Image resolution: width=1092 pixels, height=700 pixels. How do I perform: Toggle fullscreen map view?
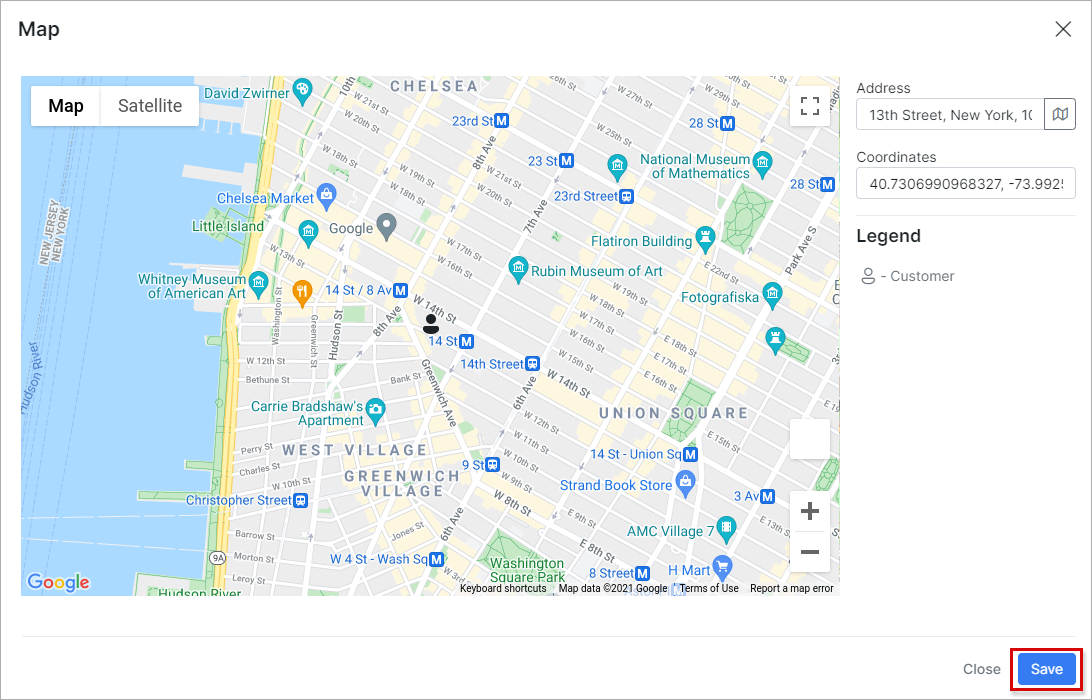809,106
